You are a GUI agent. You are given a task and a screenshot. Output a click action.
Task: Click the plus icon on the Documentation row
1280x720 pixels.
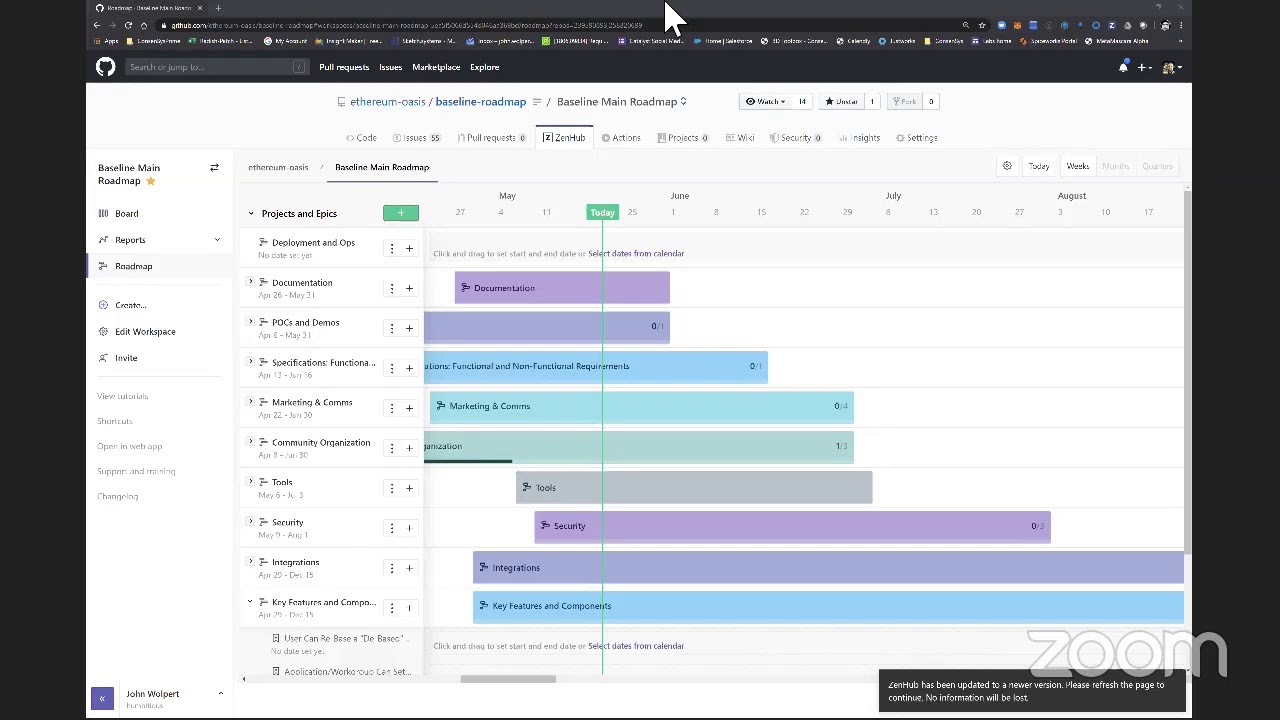click(409, 288)
